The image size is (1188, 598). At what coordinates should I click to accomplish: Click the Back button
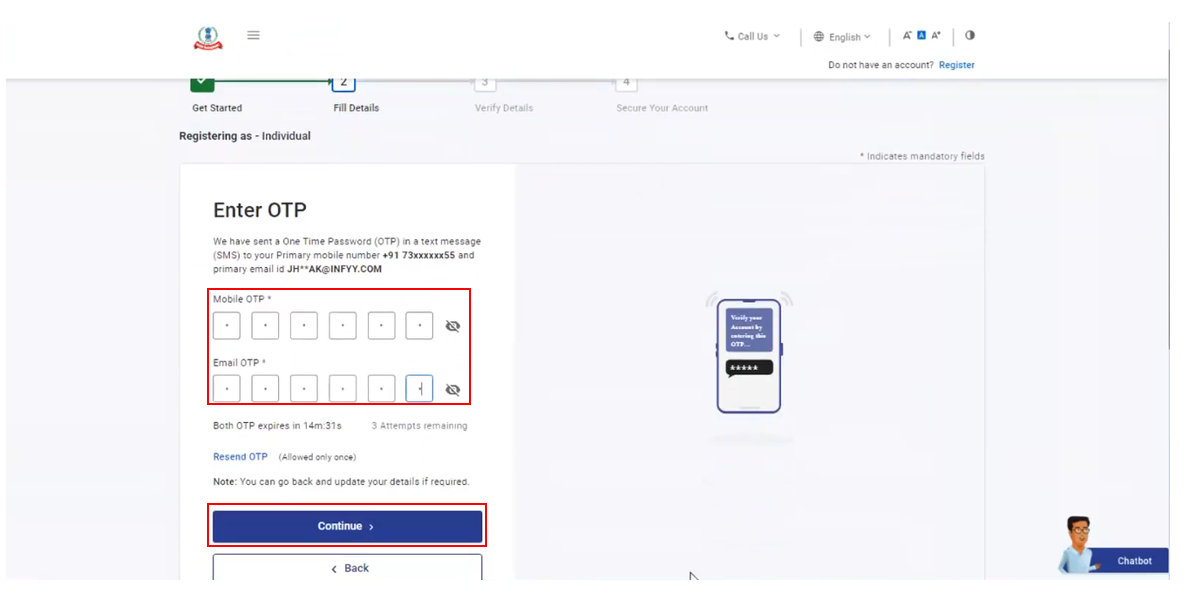pyautogui.click(x=347, y=568)
